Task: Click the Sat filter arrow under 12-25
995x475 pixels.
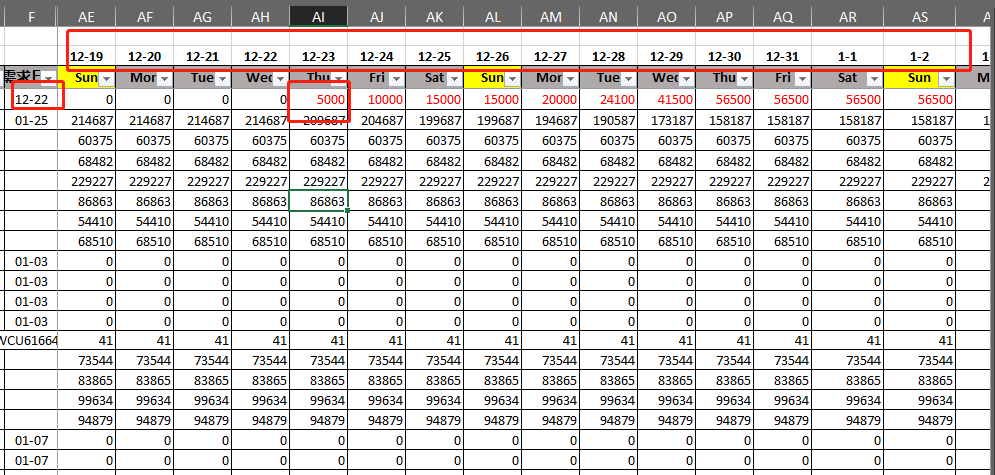Action: 454,78
